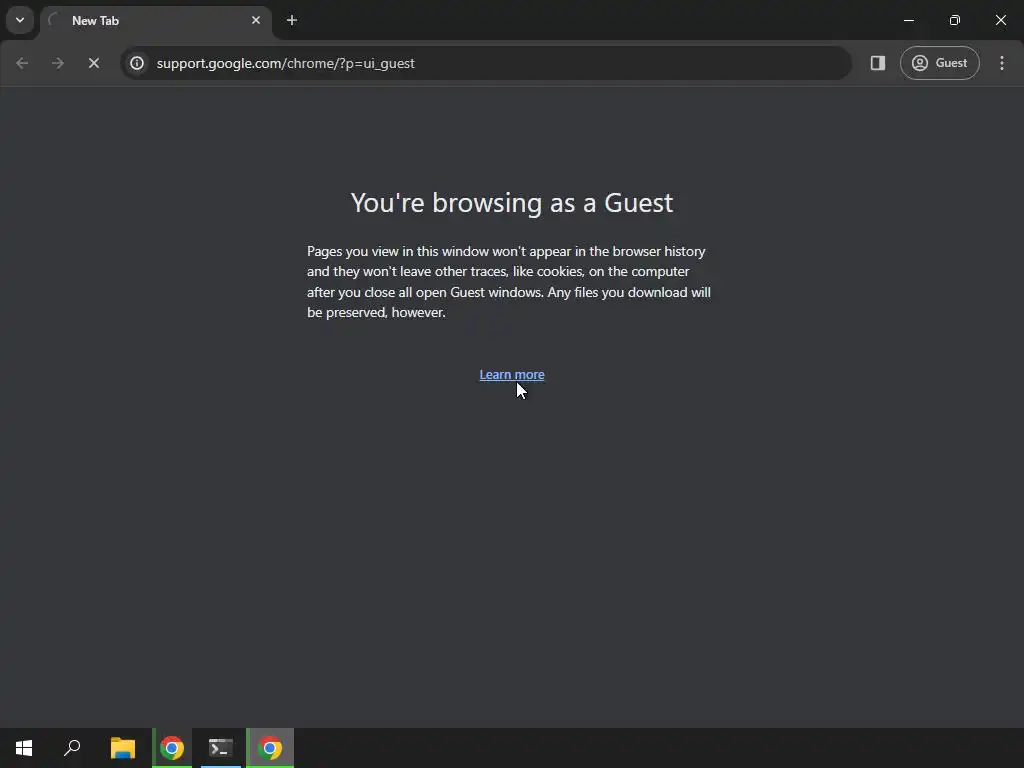The height and width of the screenshot is (768, 1024).
Task: Open Chrome three-dot menu
Action: point(1002,63)
